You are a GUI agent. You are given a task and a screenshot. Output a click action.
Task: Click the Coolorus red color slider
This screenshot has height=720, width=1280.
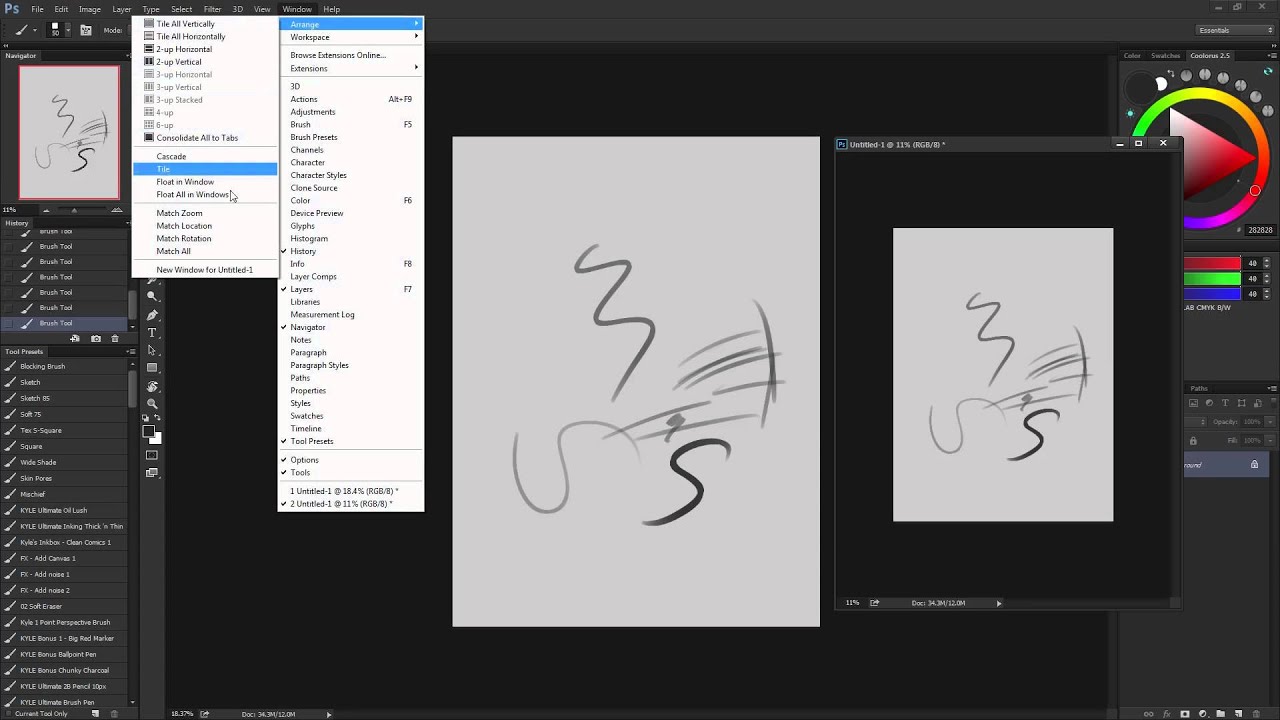click(1213, 264)
